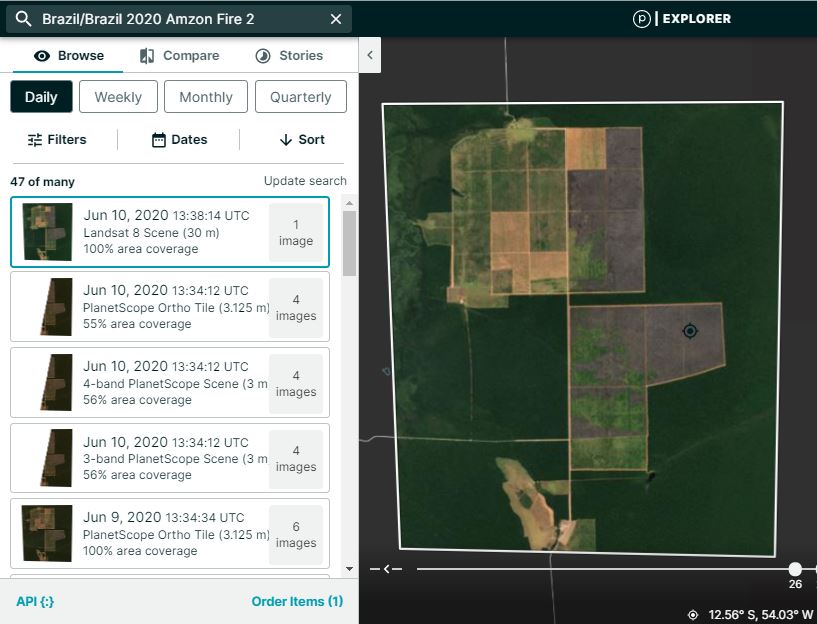Image resolution: width=817 pixels, height=624 pixels.
Task: Collapse the left sidebar panel
Action: (369, 55)
